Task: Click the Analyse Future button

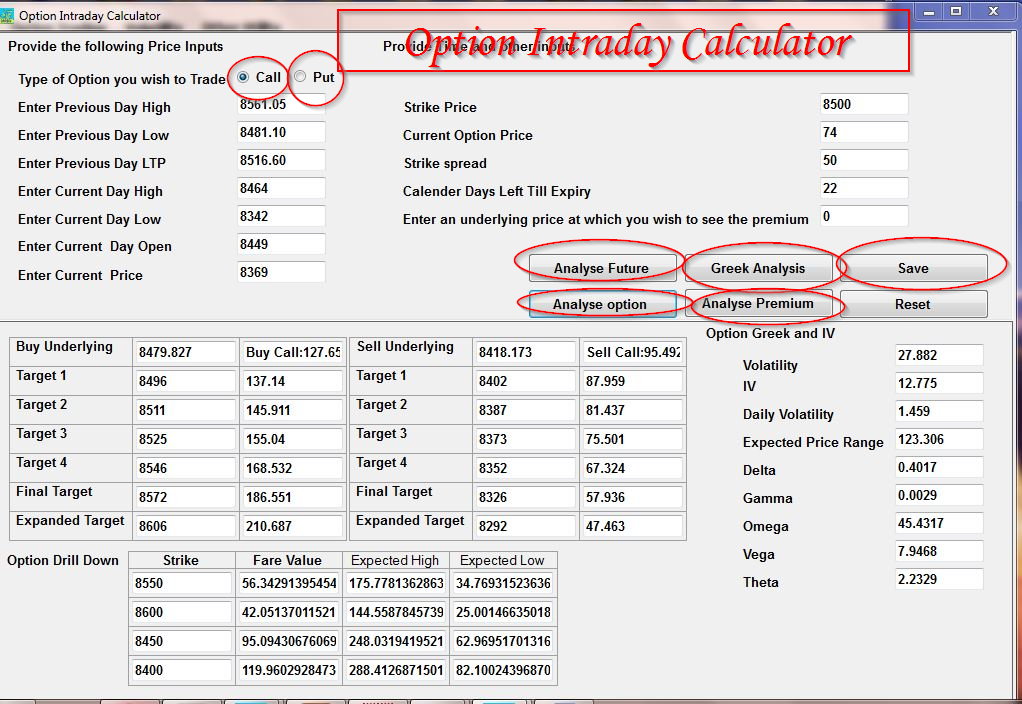Action: click(x=601, y=267)
